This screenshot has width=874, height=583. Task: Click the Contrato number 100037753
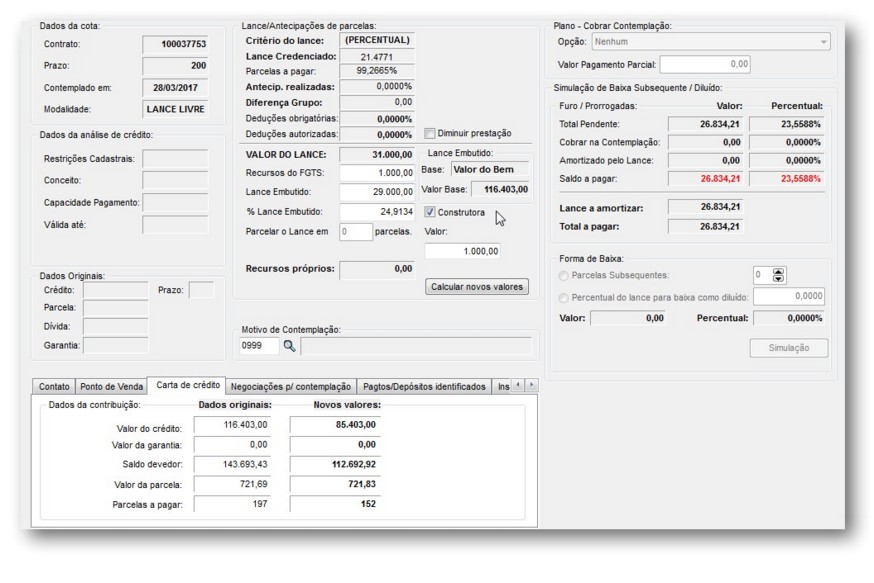click(176, 44)
